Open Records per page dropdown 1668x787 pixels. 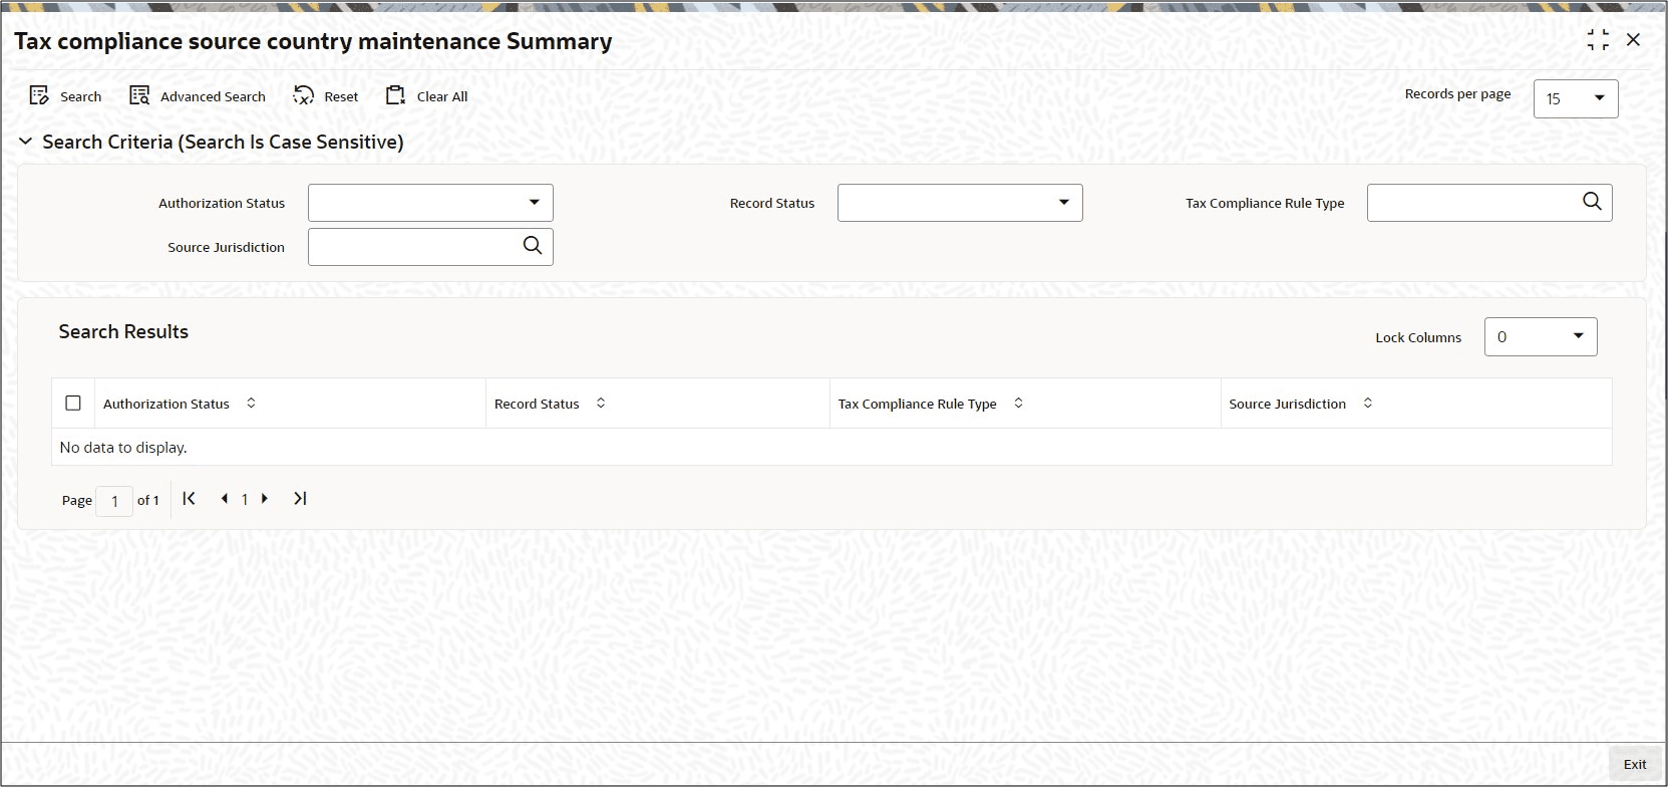pos(1575,99)
